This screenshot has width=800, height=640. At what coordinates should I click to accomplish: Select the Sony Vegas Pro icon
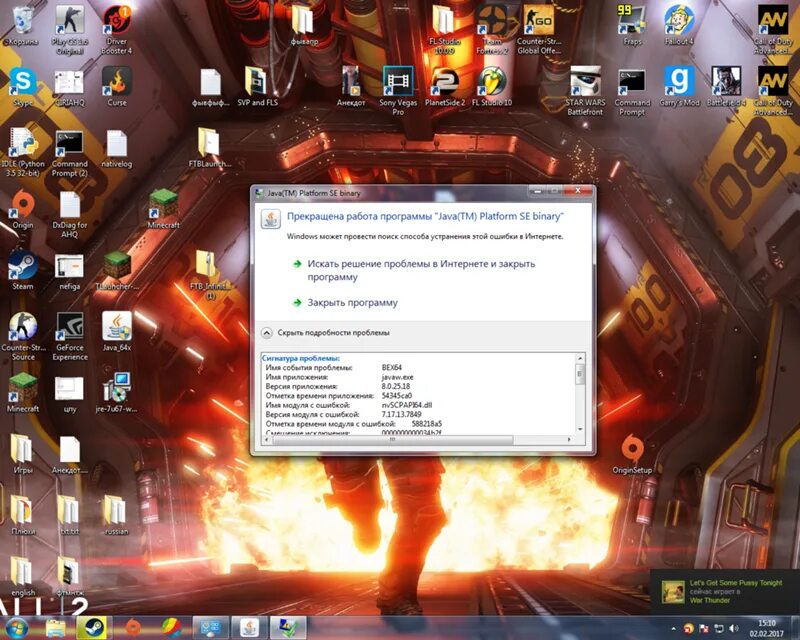coord(398,91)
